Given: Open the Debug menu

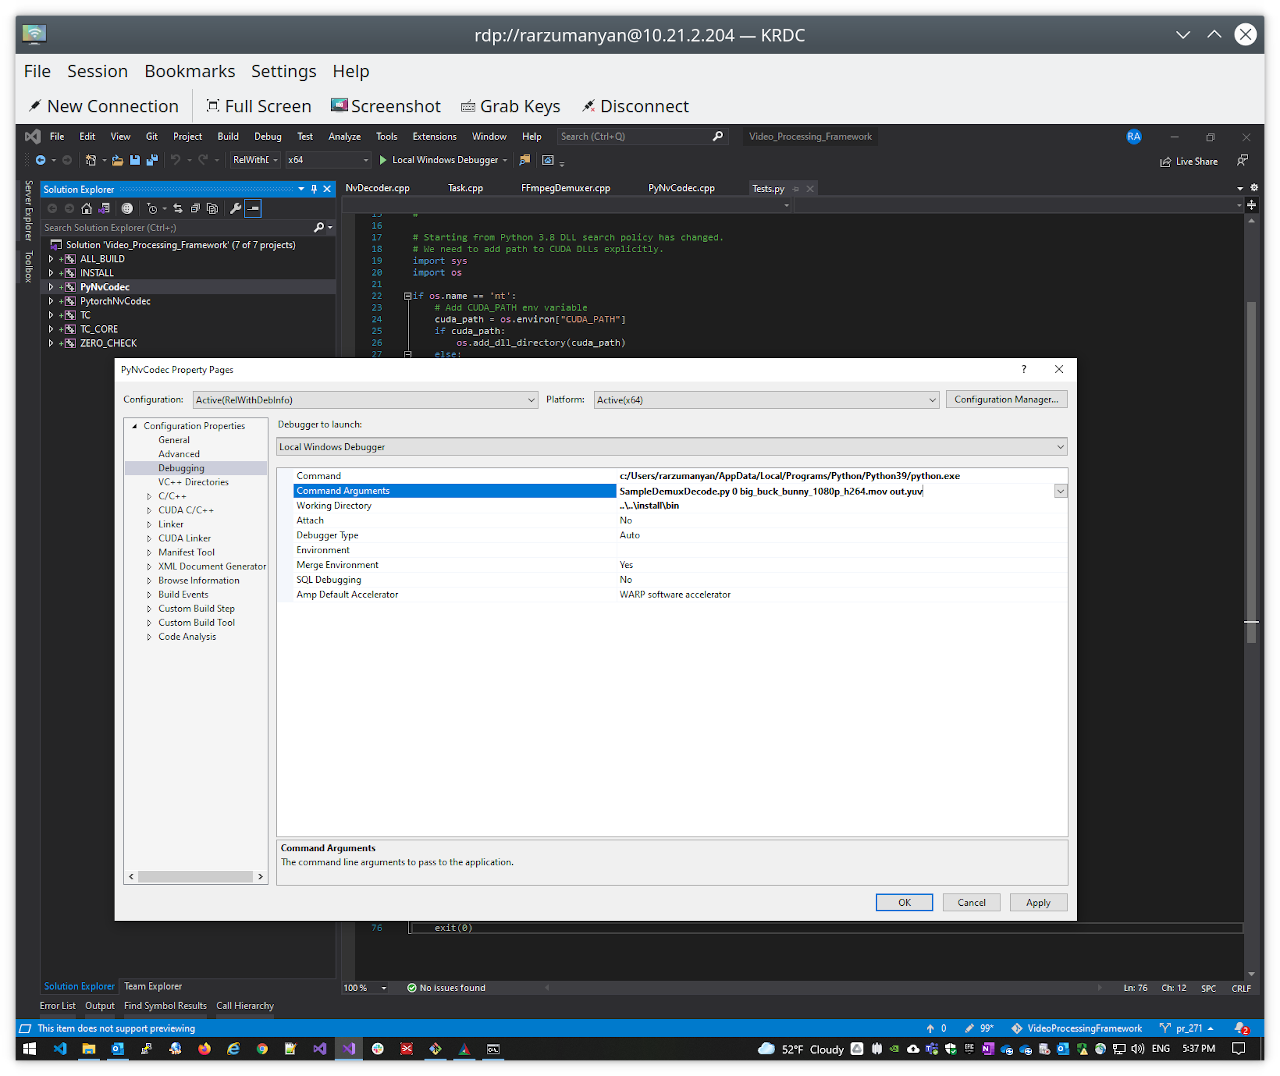Looking at the screenshot, I should click(x=267, y=136).
